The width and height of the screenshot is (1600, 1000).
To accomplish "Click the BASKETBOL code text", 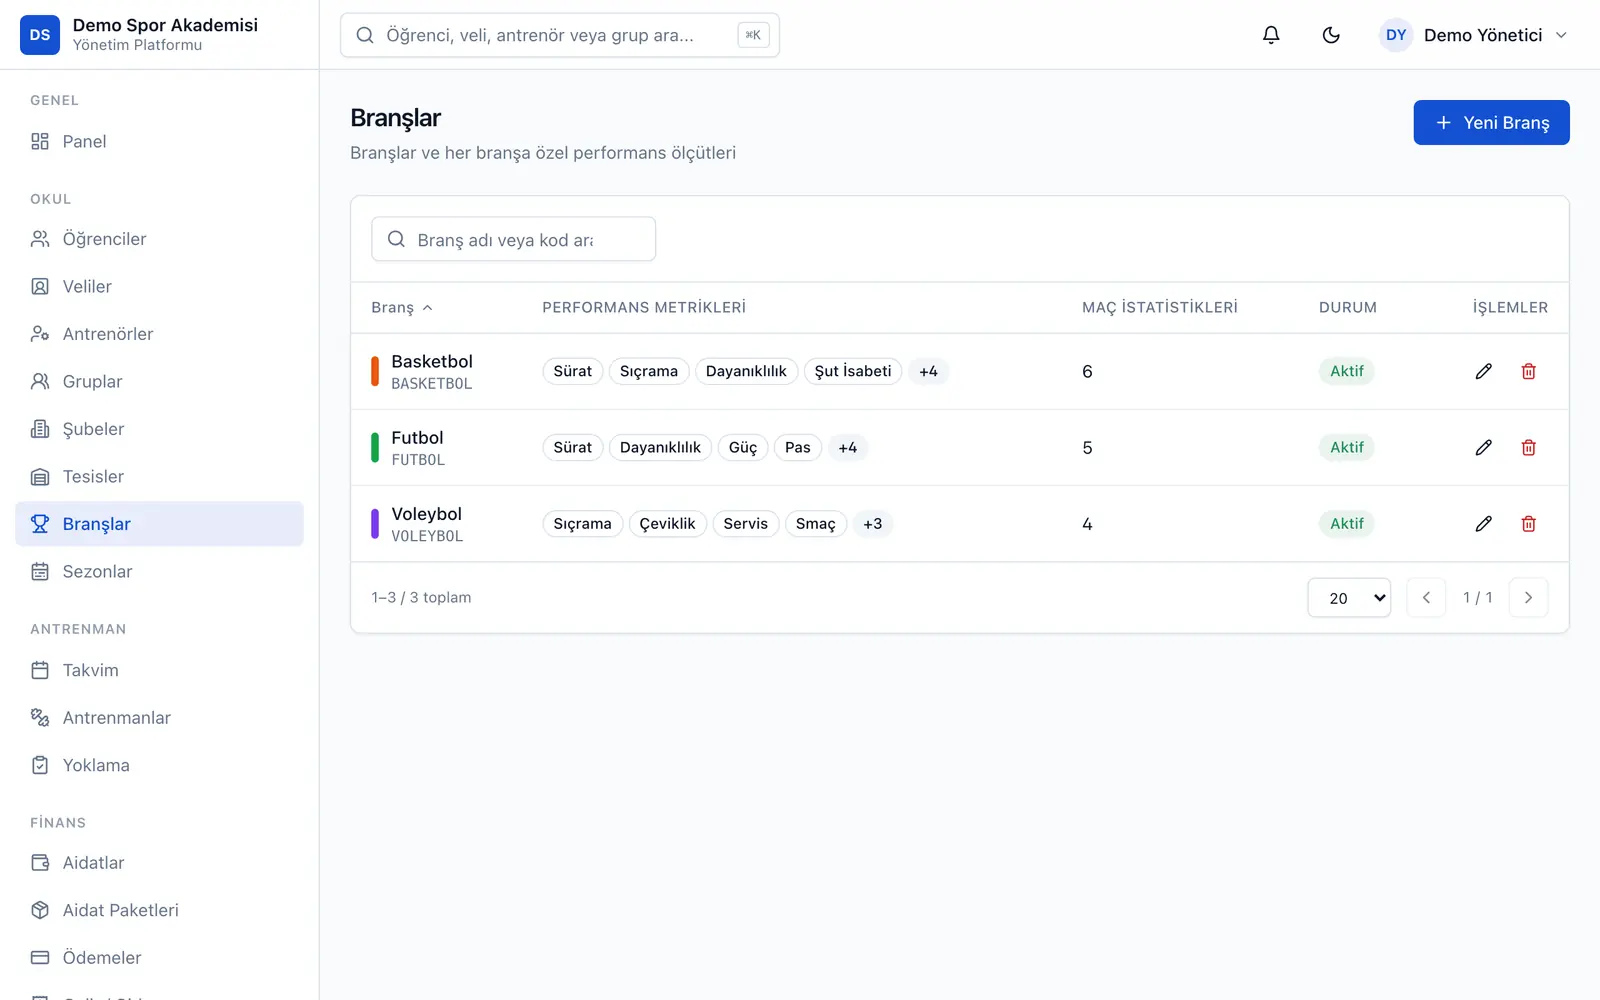I will [432, 384].
